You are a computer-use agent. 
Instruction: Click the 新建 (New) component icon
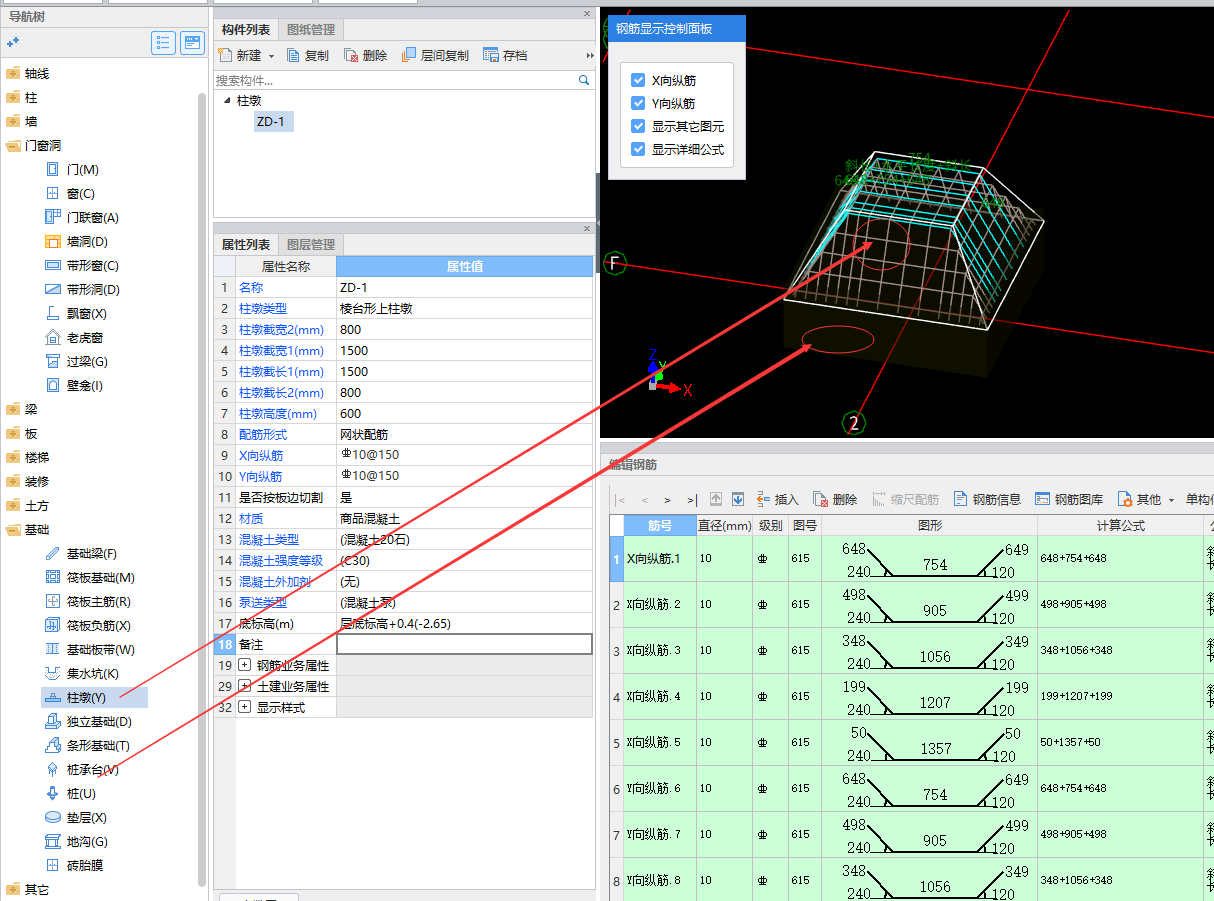click(225, 56)
